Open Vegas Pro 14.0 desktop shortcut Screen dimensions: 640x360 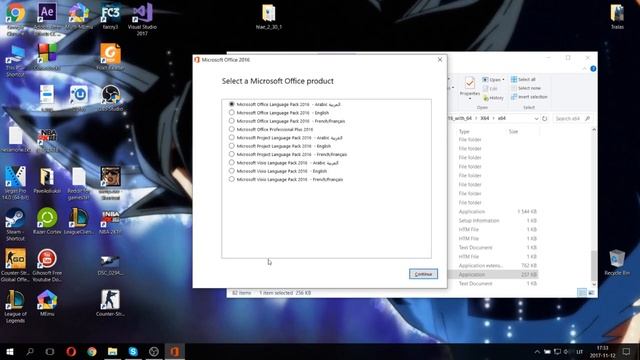pyautogui.click(x=16, y=182)
